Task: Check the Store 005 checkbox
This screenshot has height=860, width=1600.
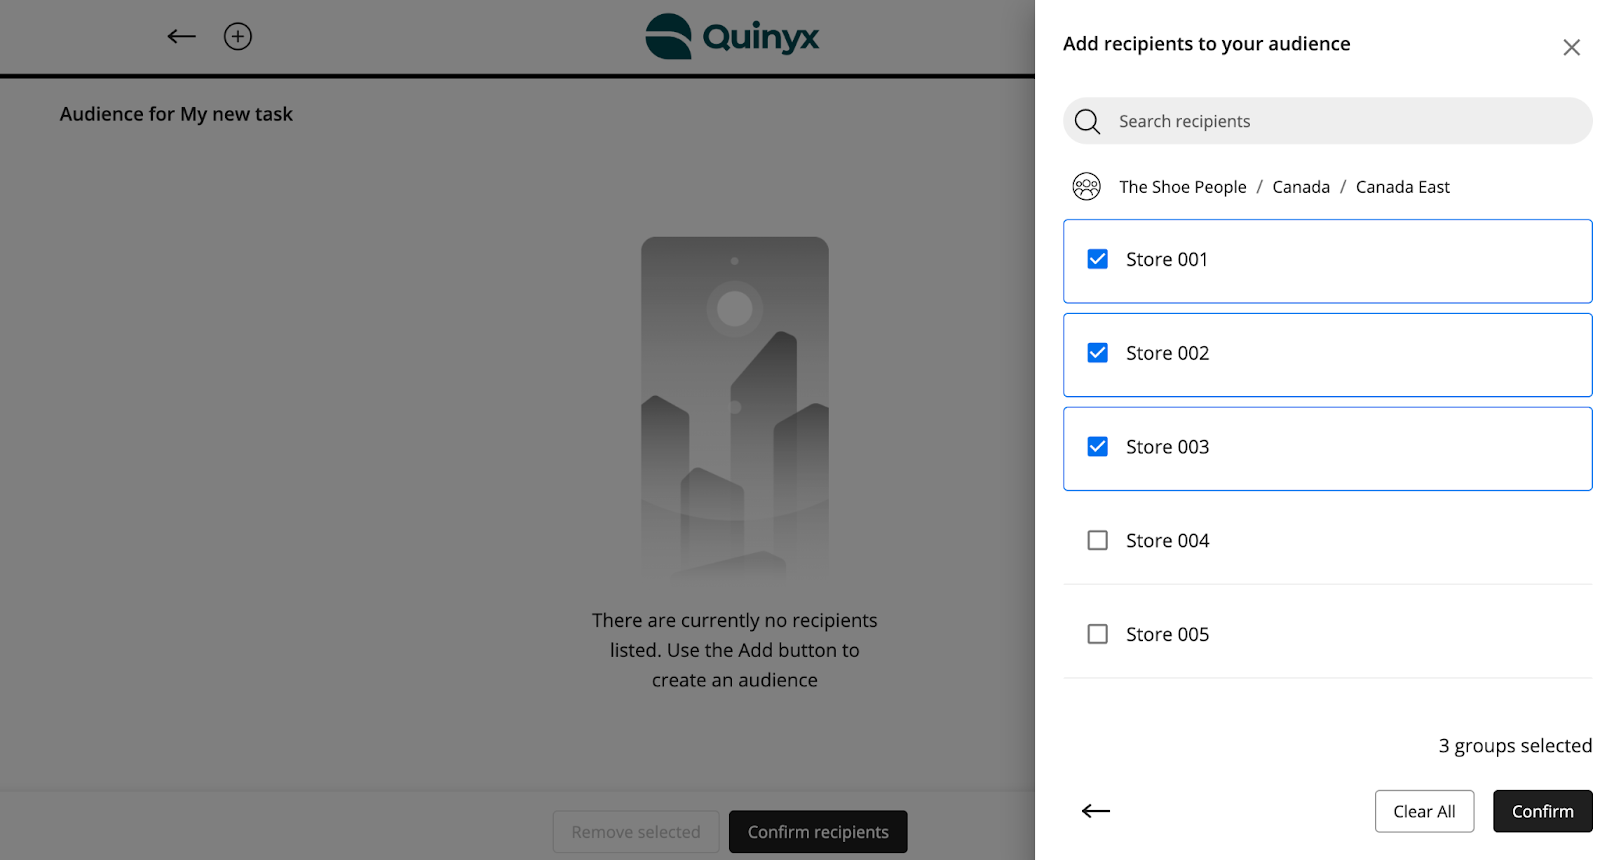Action: [x=1097, y=634]
